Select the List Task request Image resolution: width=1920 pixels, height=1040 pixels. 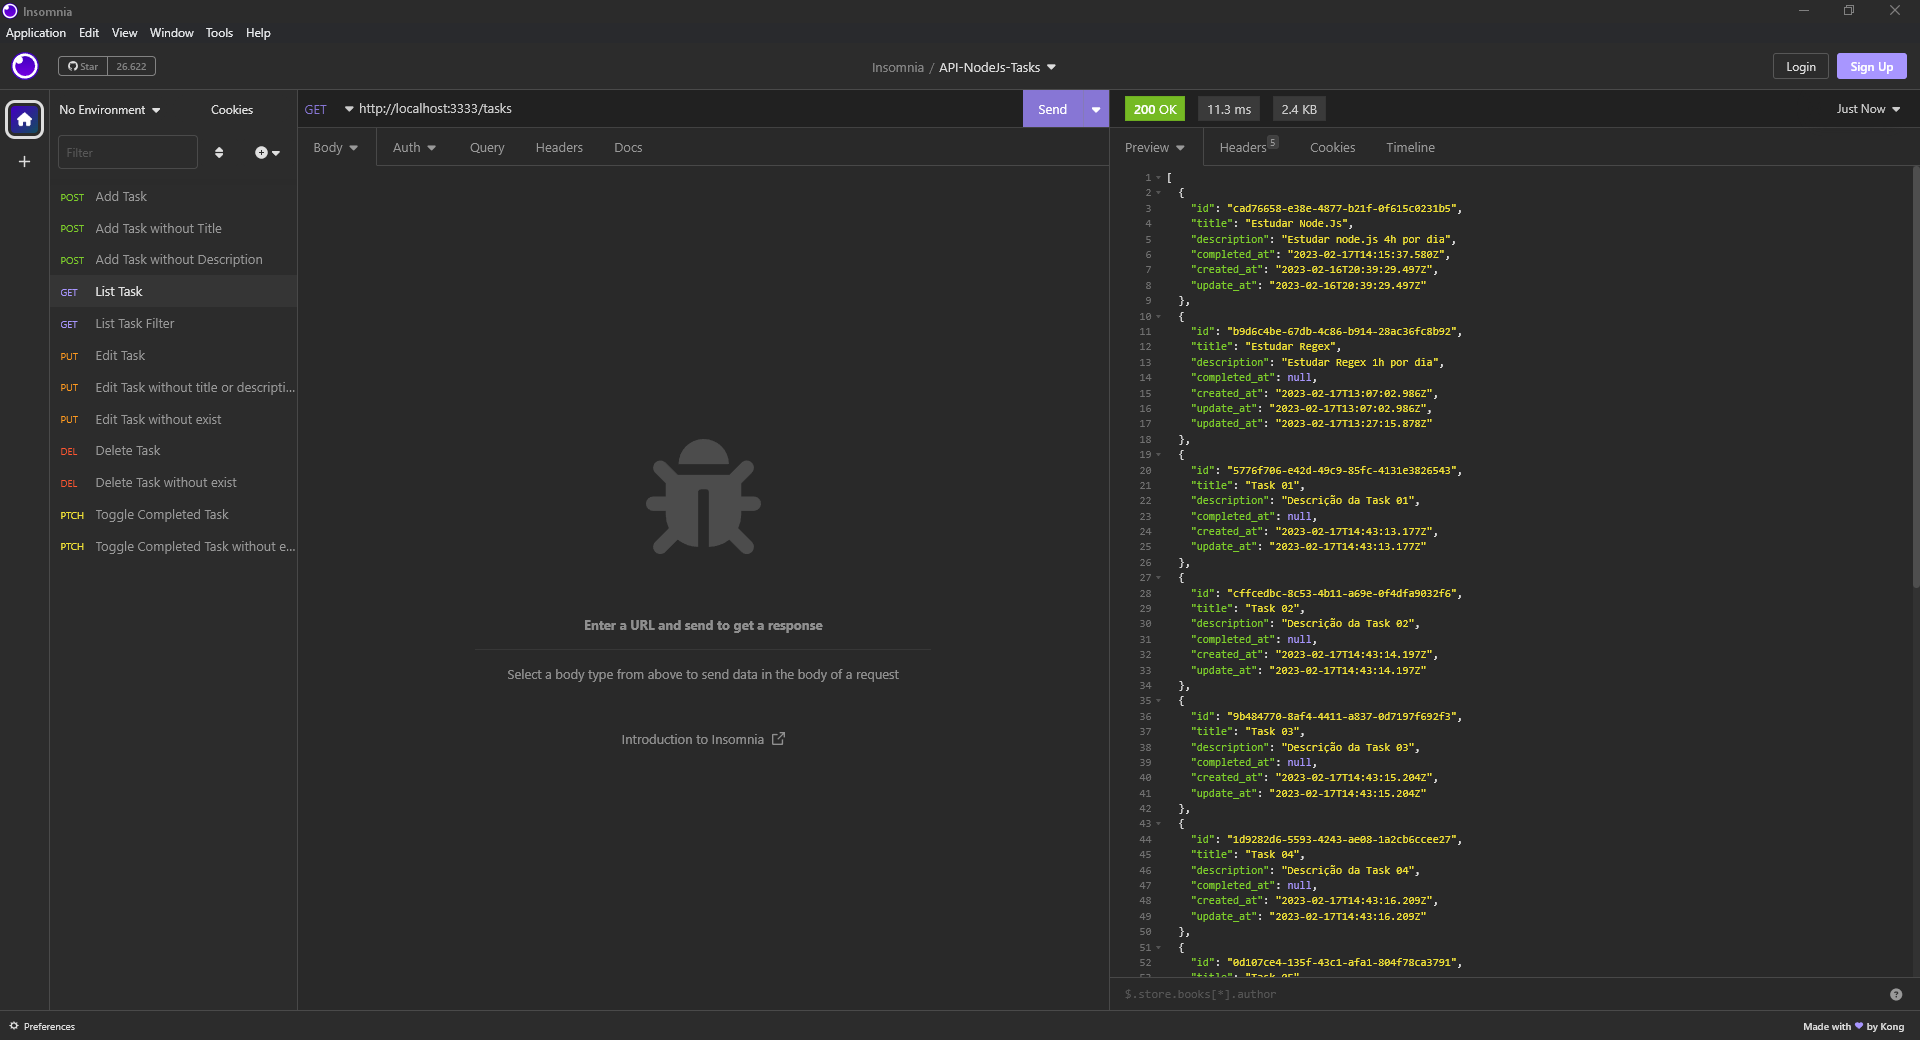pyautogui.click(x=174, y=292)
